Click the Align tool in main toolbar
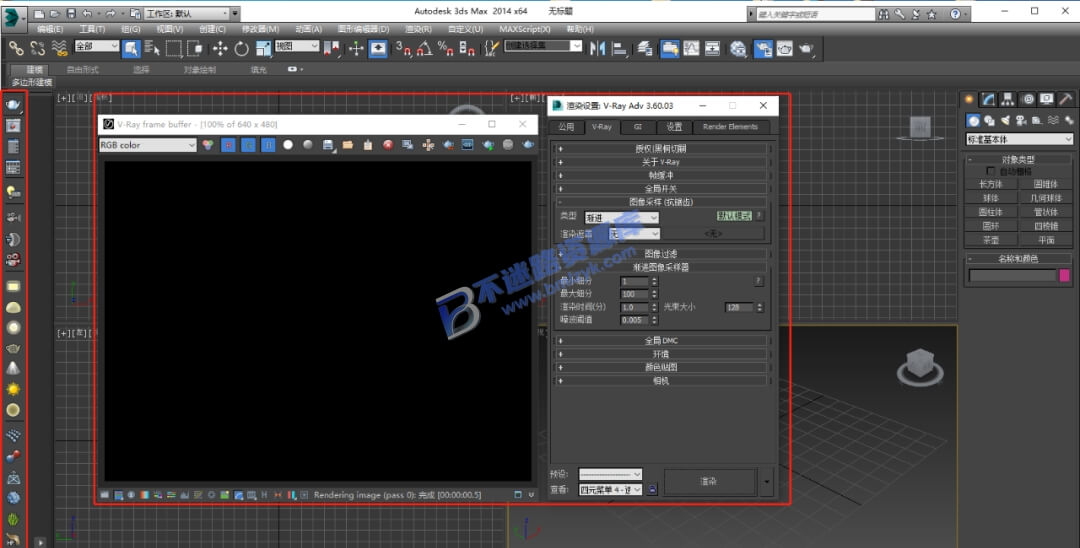This screenshot has width=1080, height=548. pos(619,48)
